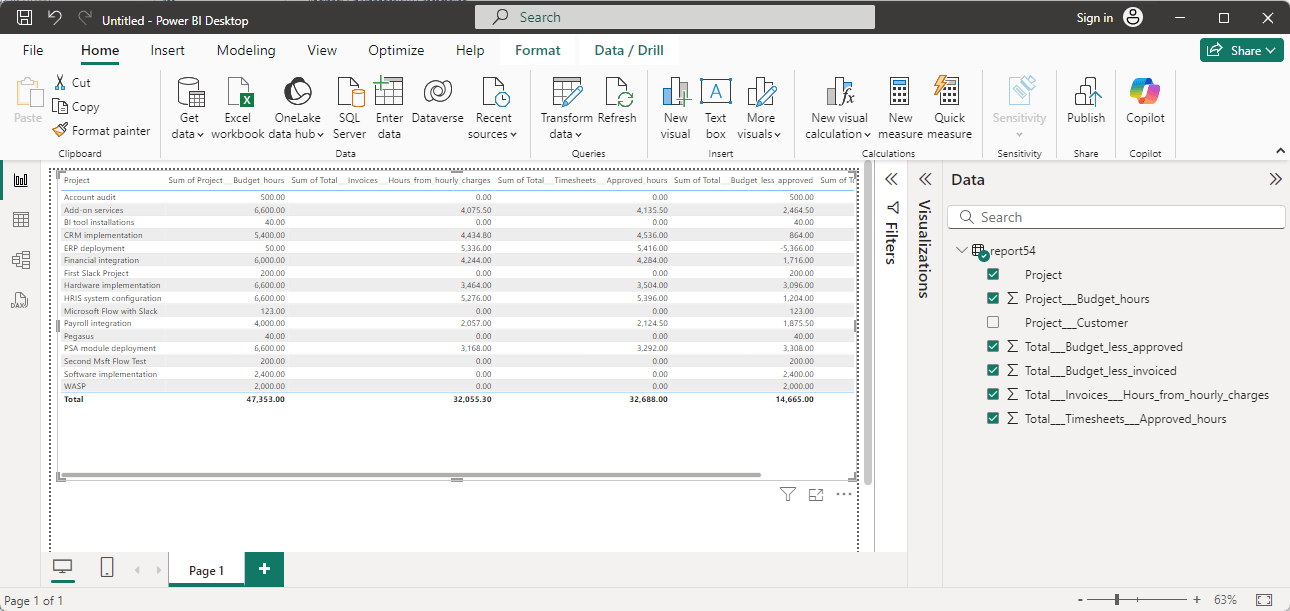The width and height of the screenshot is (1290, 611).
Task: Switch to desktop layout icon
Action: [x=63, y=568]
